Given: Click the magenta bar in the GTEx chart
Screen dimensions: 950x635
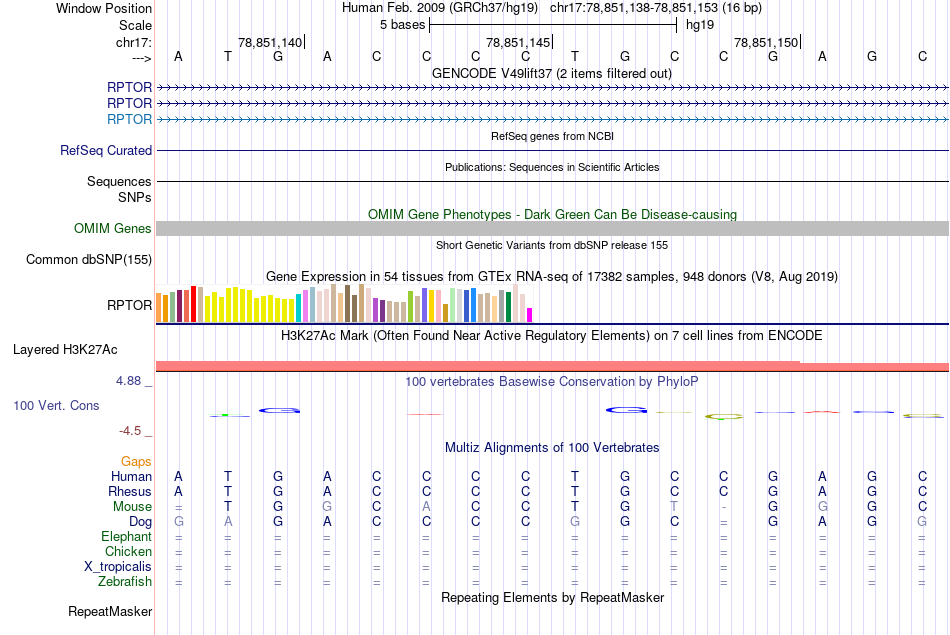Looking at the screenshot, I should click(529, 315).
